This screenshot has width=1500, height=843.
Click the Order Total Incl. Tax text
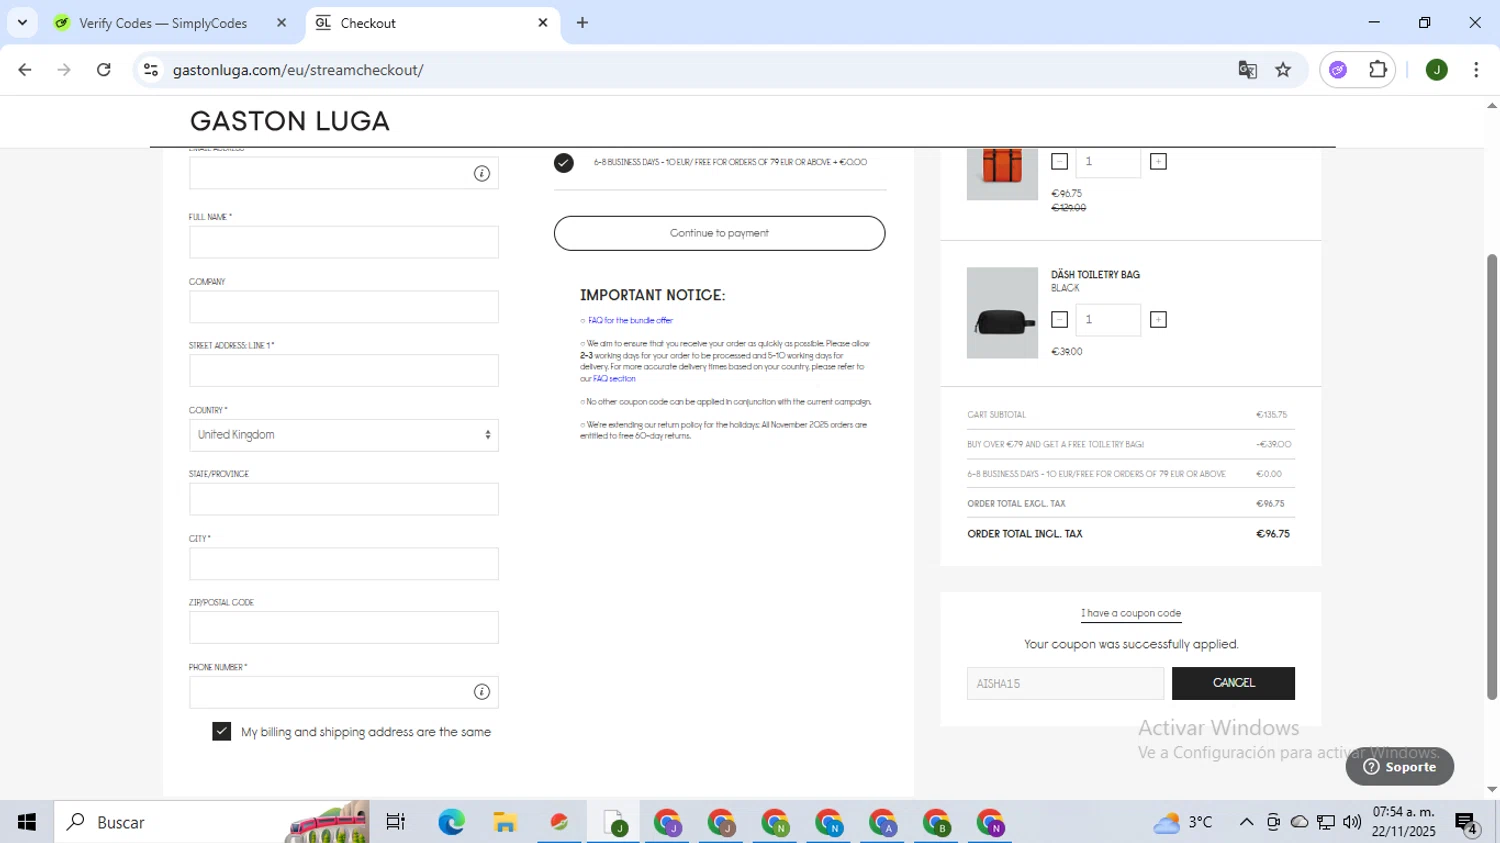coord(1025,534)
